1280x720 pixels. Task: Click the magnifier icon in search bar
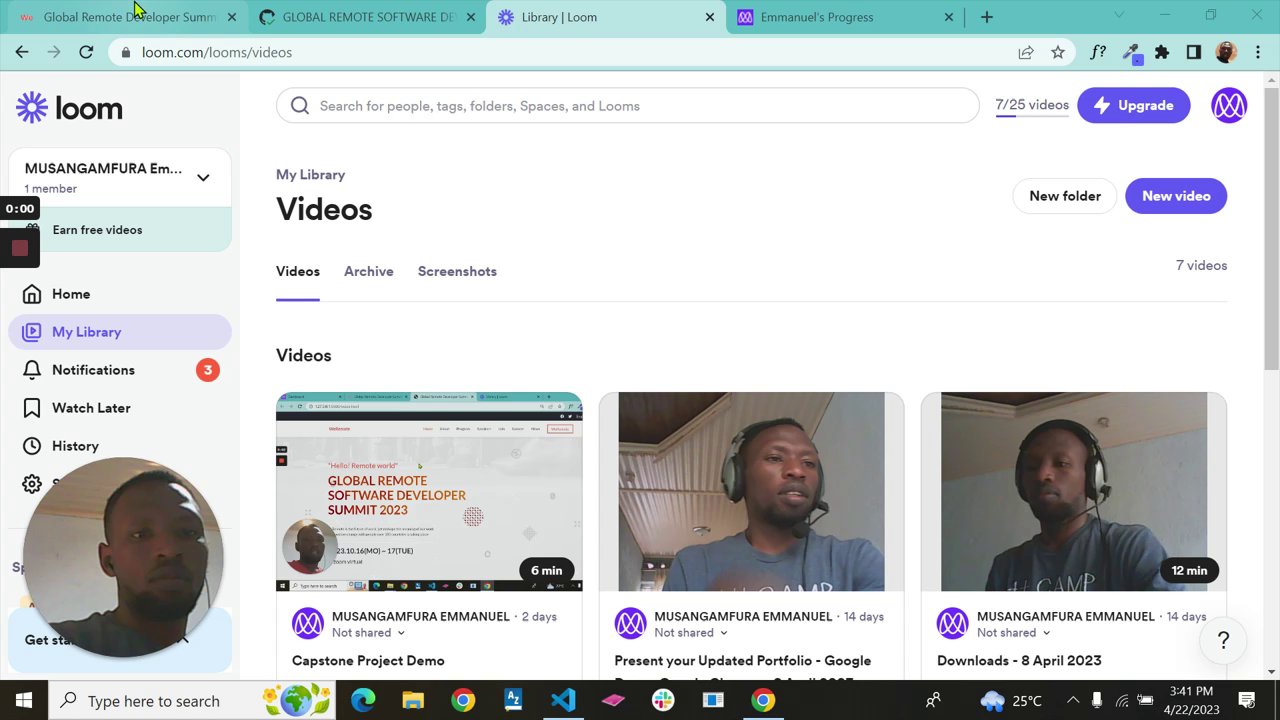tap(300, 106)
